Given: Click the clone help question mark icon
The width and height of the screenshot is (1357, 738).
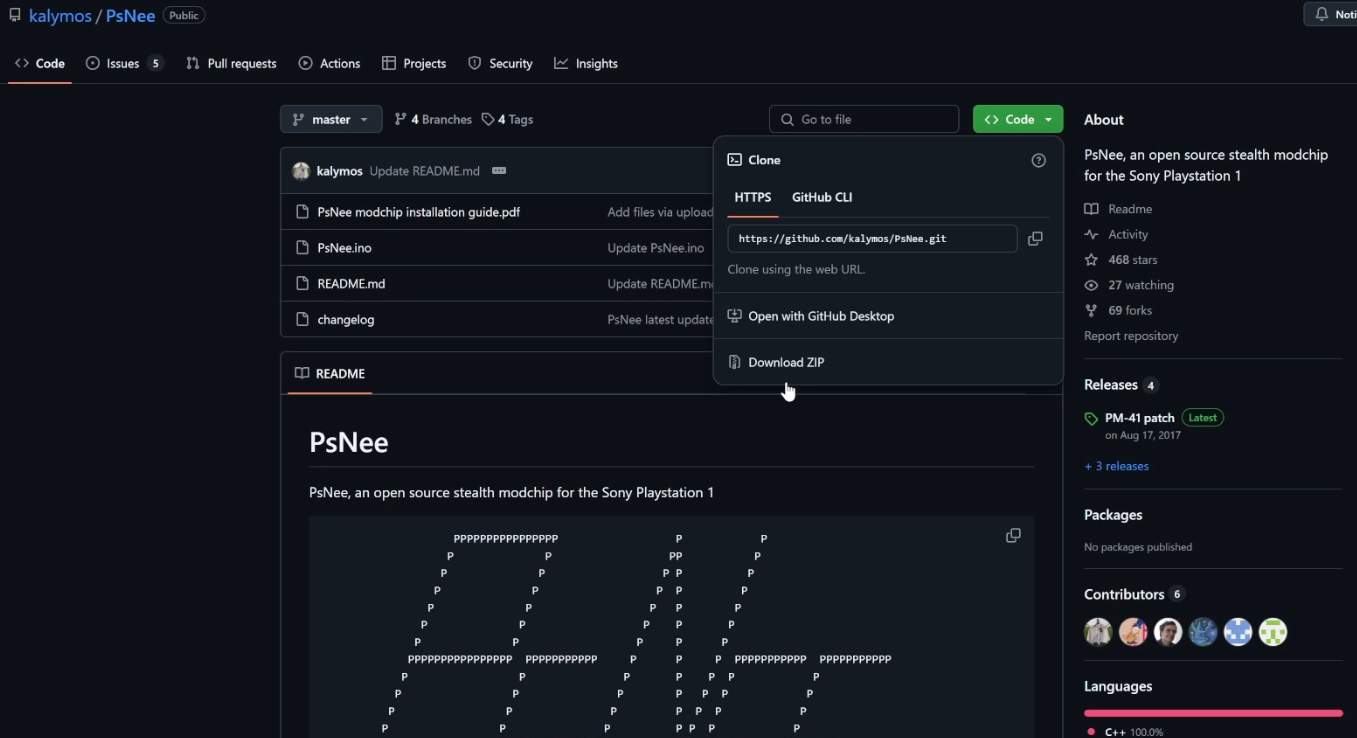Looking at the screenshot, I should click(1038, 160).
